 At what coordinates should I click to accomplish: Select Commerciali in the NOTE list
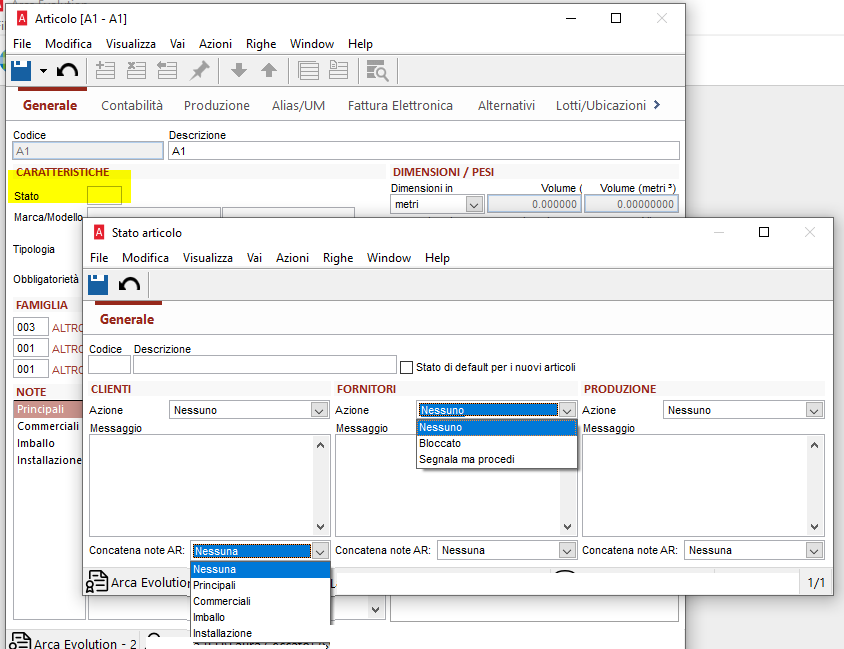point(48,426)
